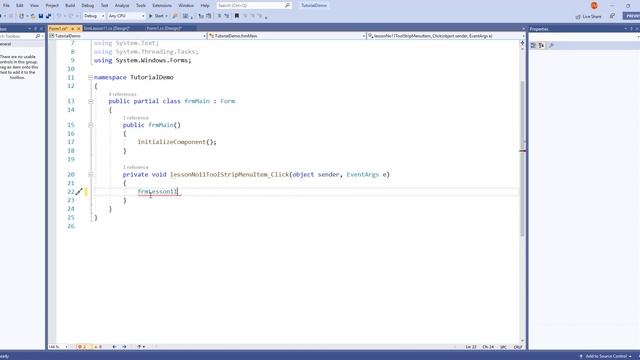Open the File menu
The image size is (640, 360).
click(x=6, y=5)
